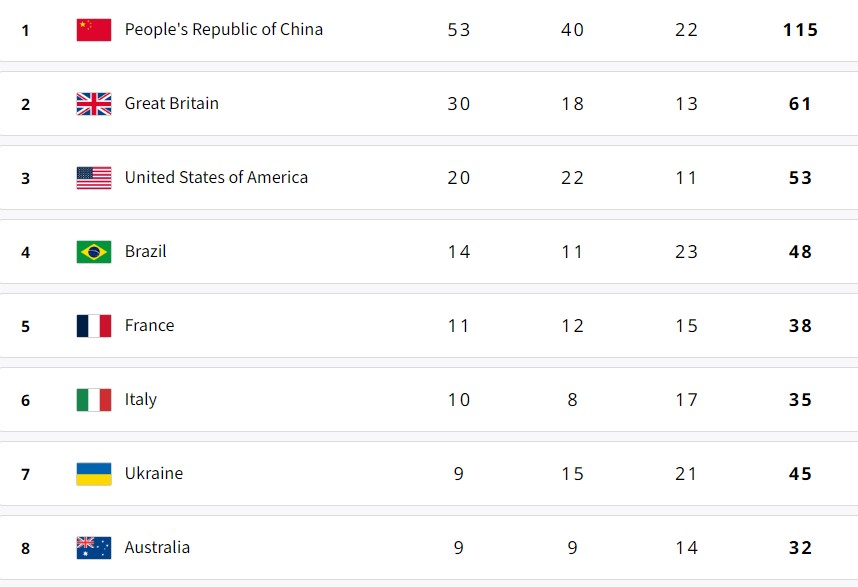Open the Great Britain country link

[x=171, y=104]
